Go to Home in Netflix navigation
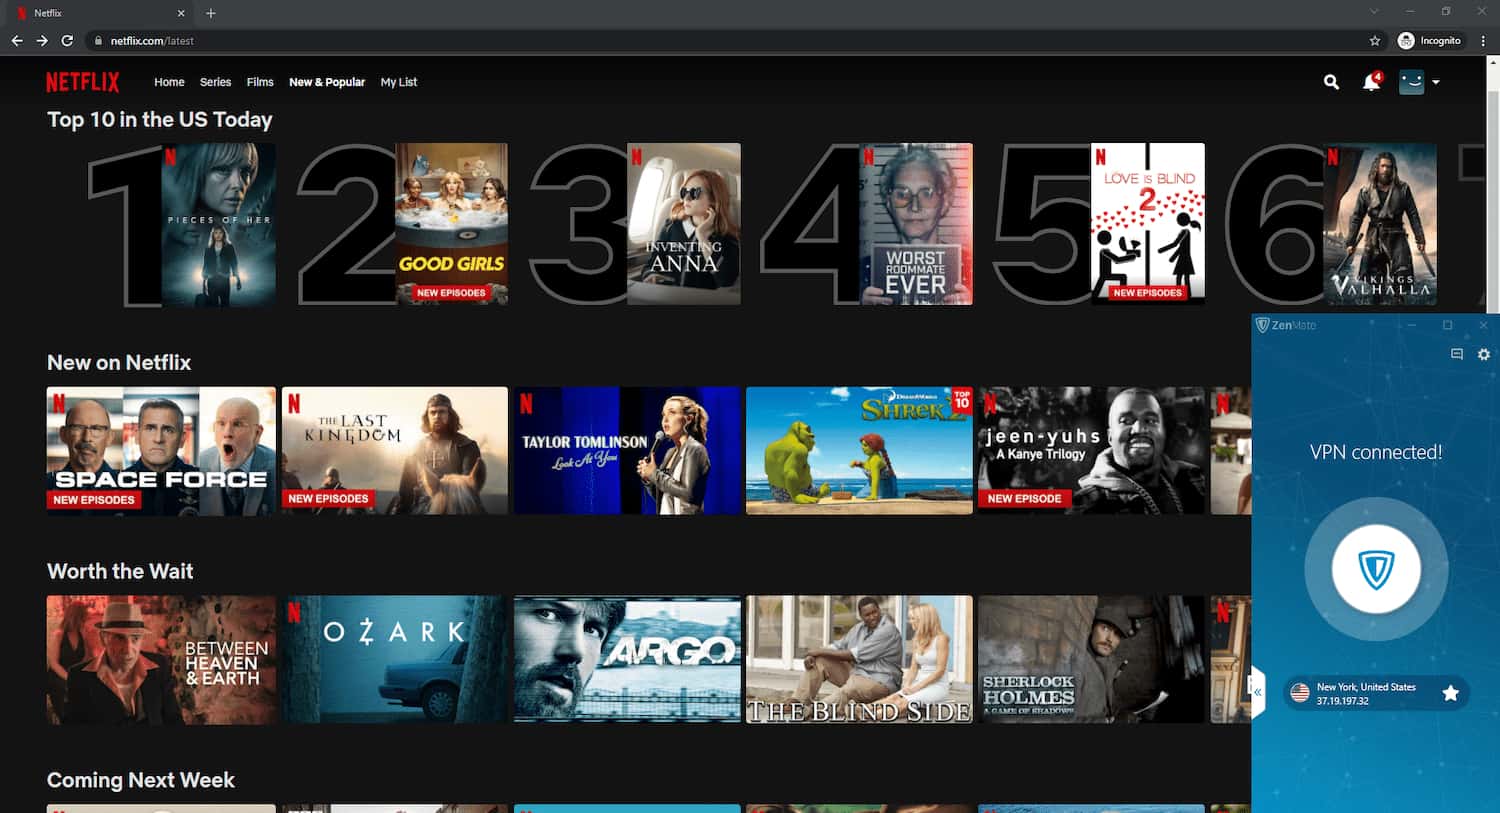This screenshot has height=813, width=1500. pyautogui.click(x=169, y=82)
